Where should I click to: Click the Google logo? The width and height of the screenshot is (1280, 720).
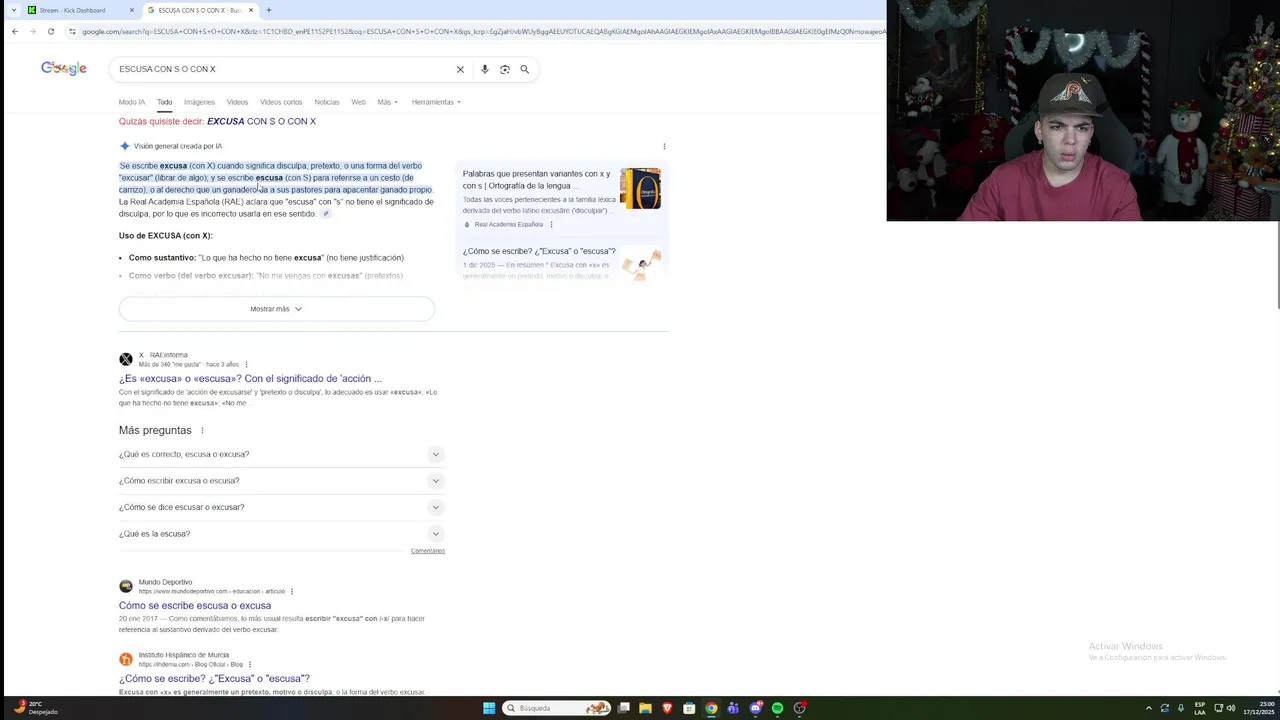pyautogui.click(x=64, y=68)
